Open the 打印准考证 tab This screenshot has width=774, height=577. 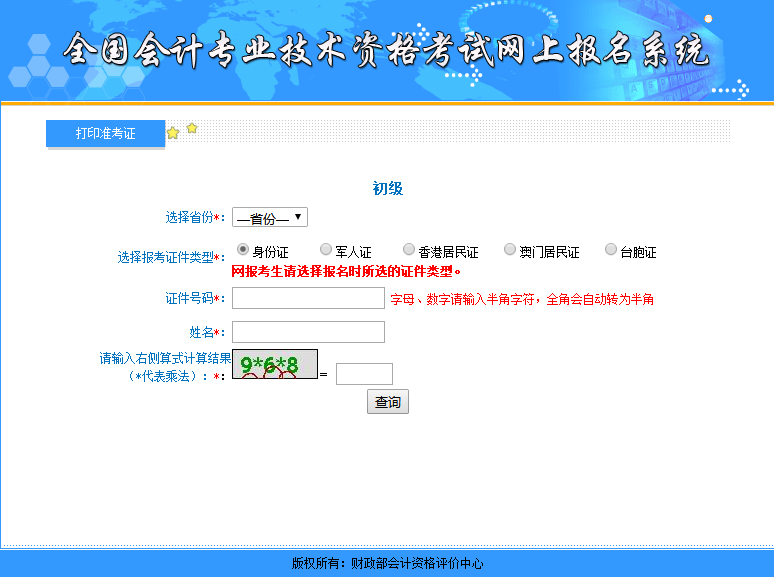coord(106,133)
